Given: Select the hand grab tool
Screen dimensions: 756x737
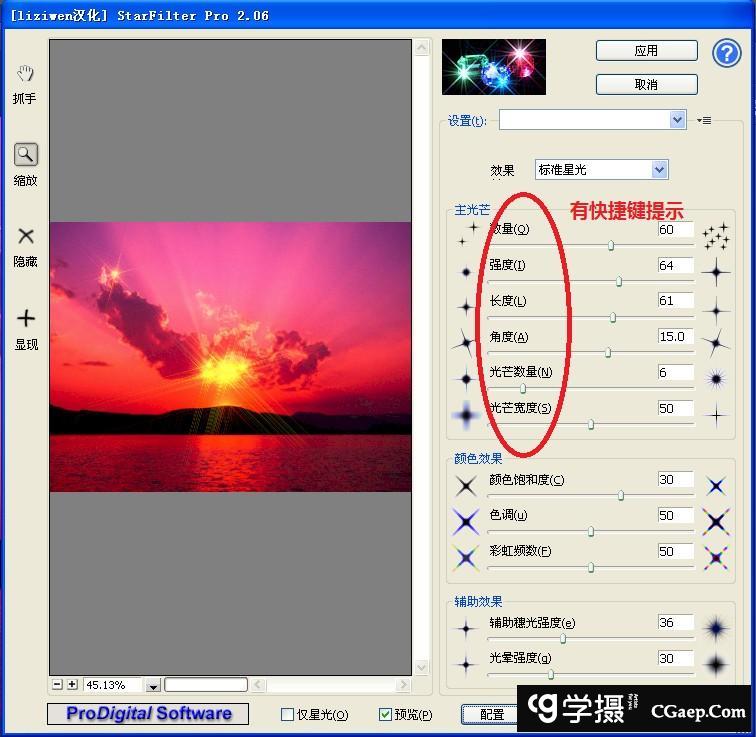Looking at the screenshot, I should (25, 74).
